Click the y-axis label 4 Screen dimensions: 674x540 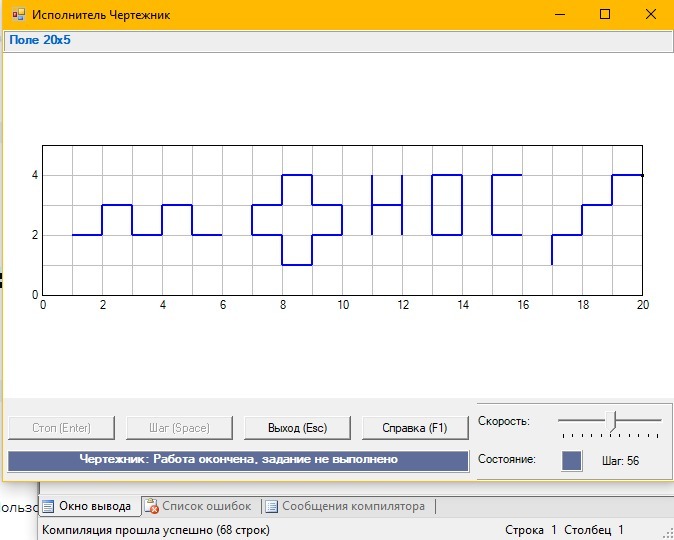(35, 175)
